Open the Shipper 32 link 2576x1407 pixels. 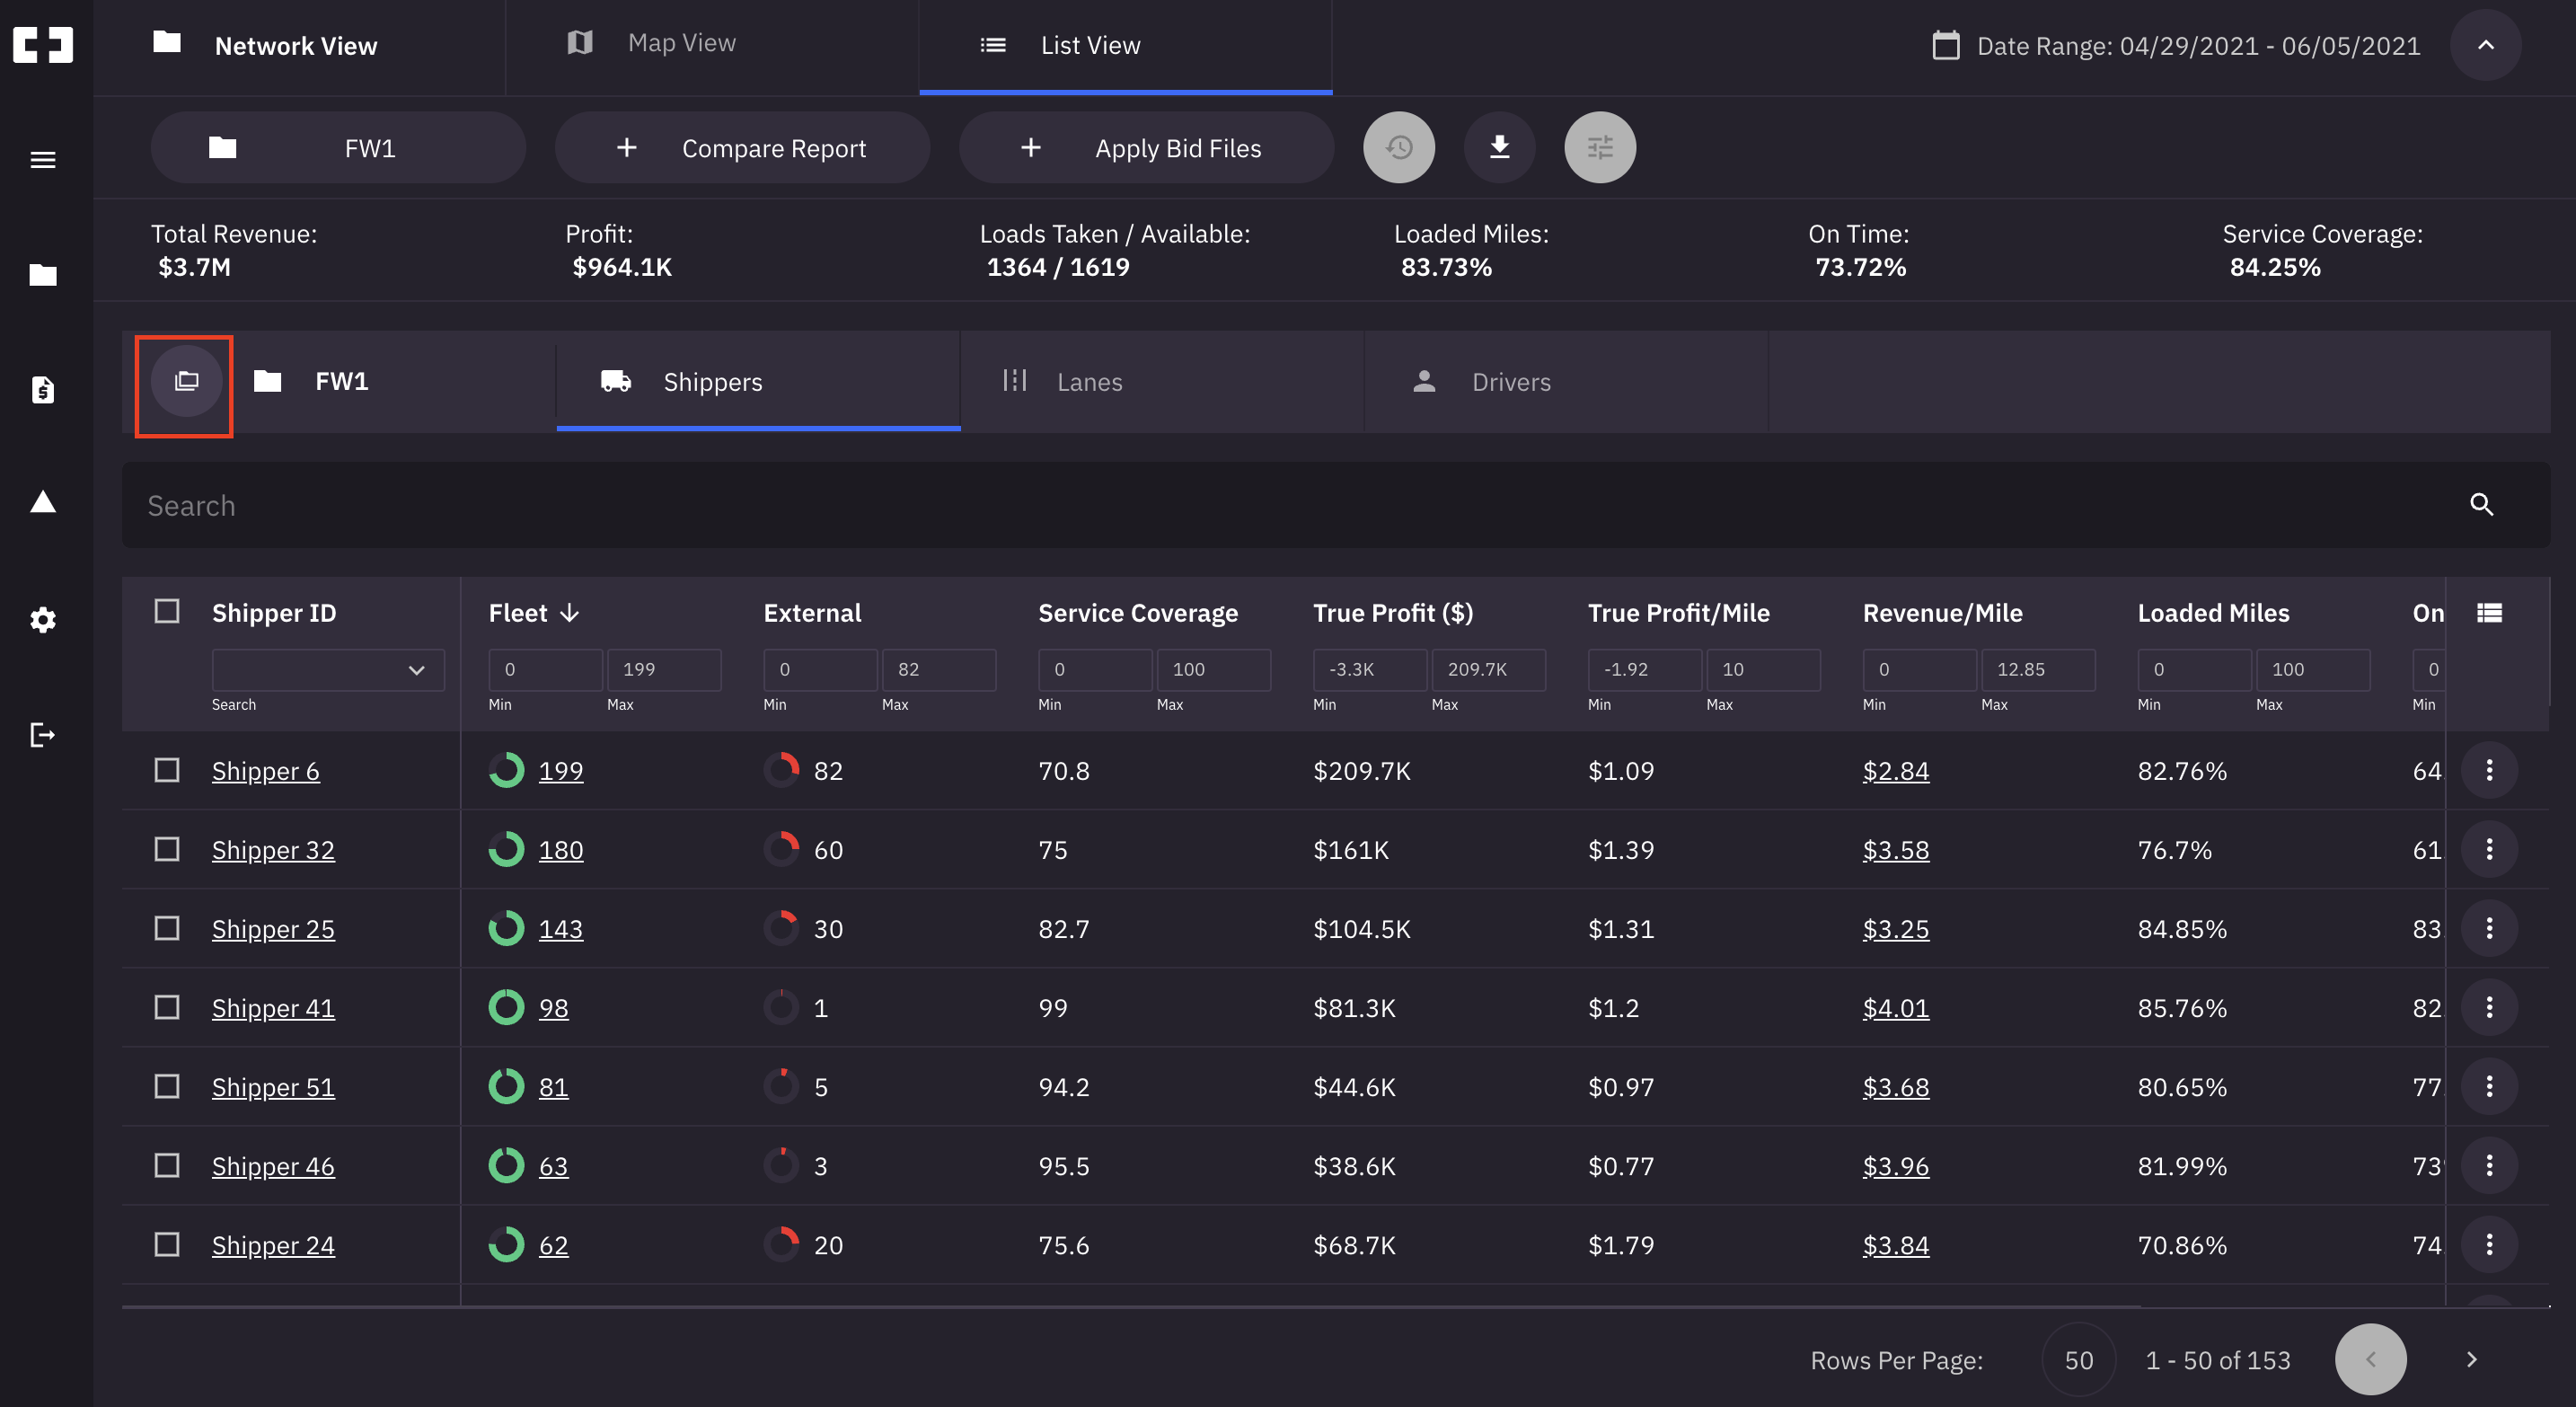273,850
